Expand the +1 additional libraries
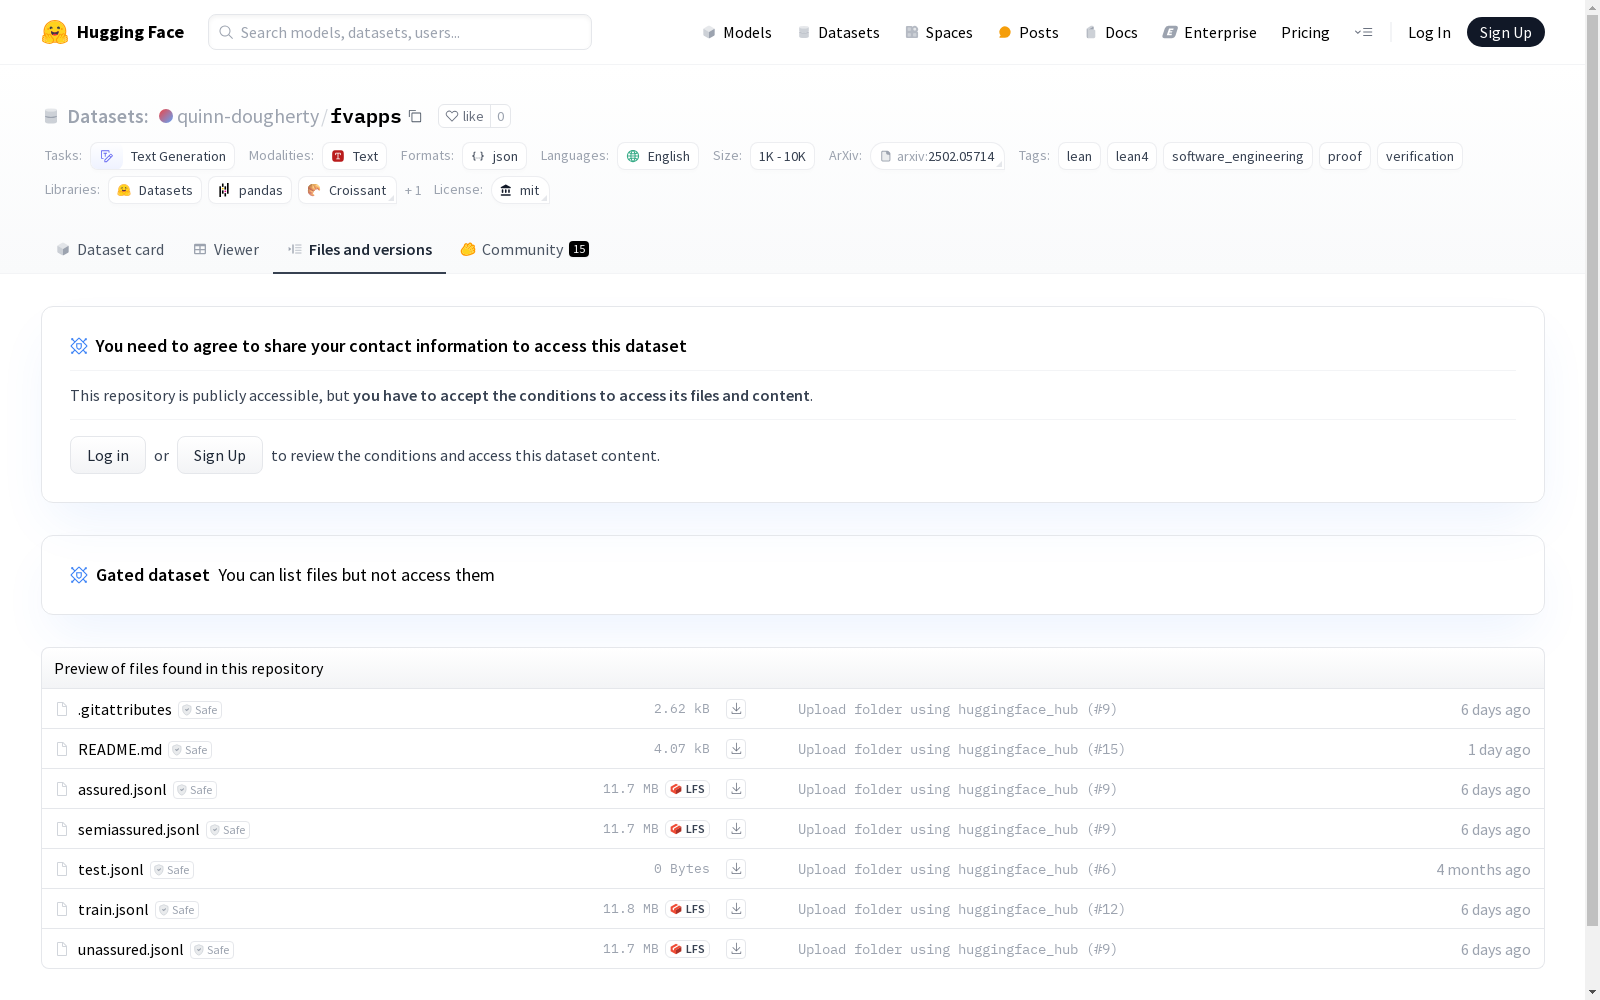Screen dimensions: 1600x1000 coord(413,190)
